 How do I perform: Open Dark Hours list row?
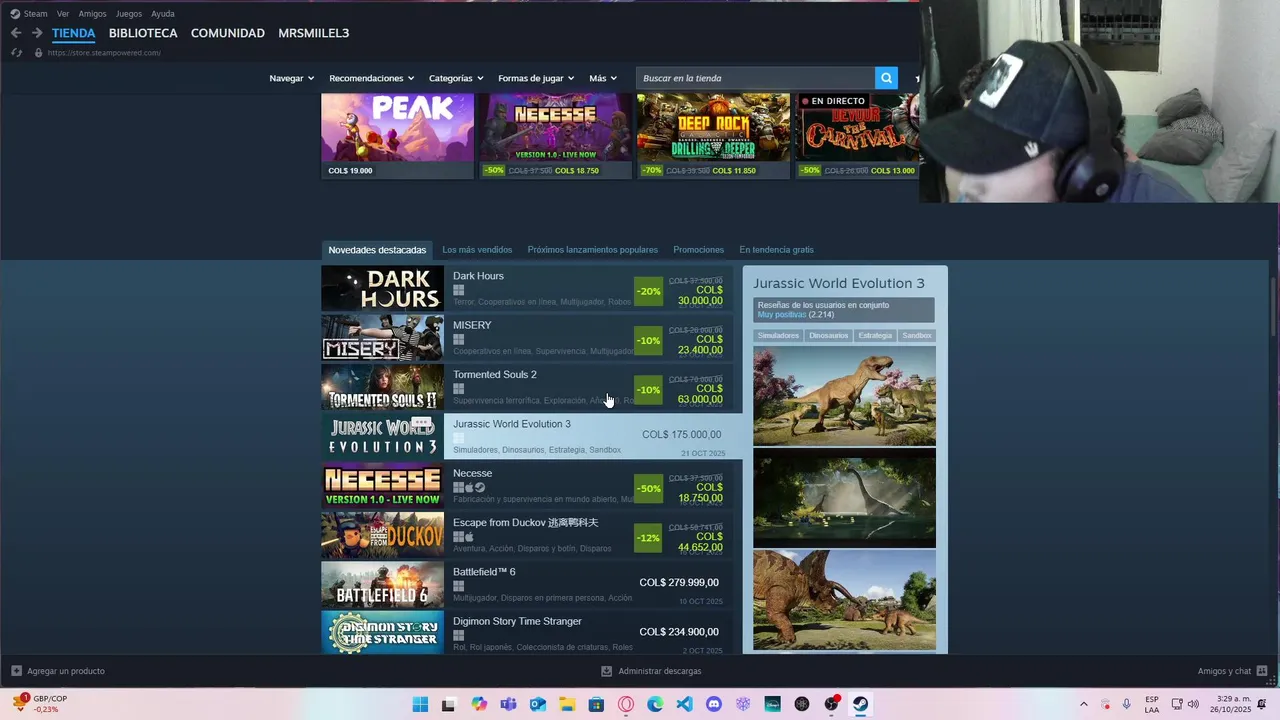coord(526,289)
